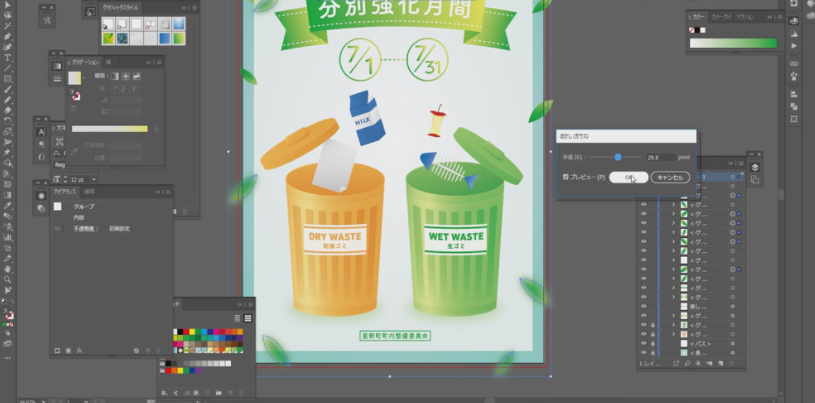Click the Paragraph pilcrow icon in floating dock
815x403 pixels.
42,145
